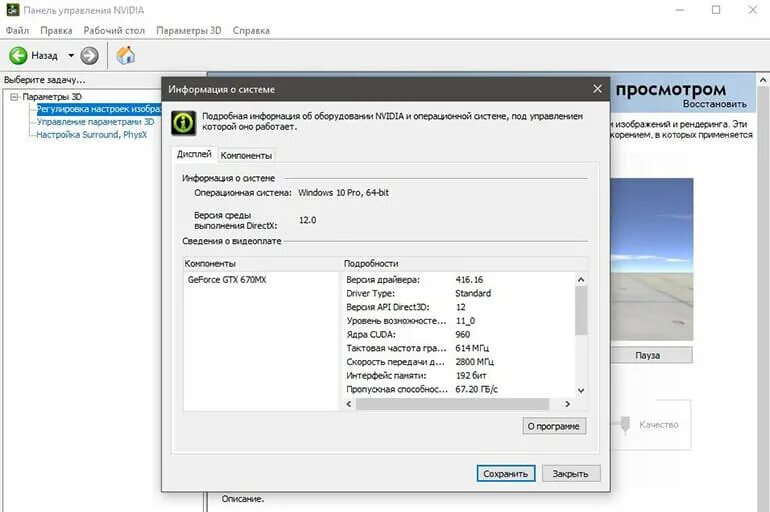Select the Версия драйвера row
This screenshot has height=512, width=770.
coord(460,279)
